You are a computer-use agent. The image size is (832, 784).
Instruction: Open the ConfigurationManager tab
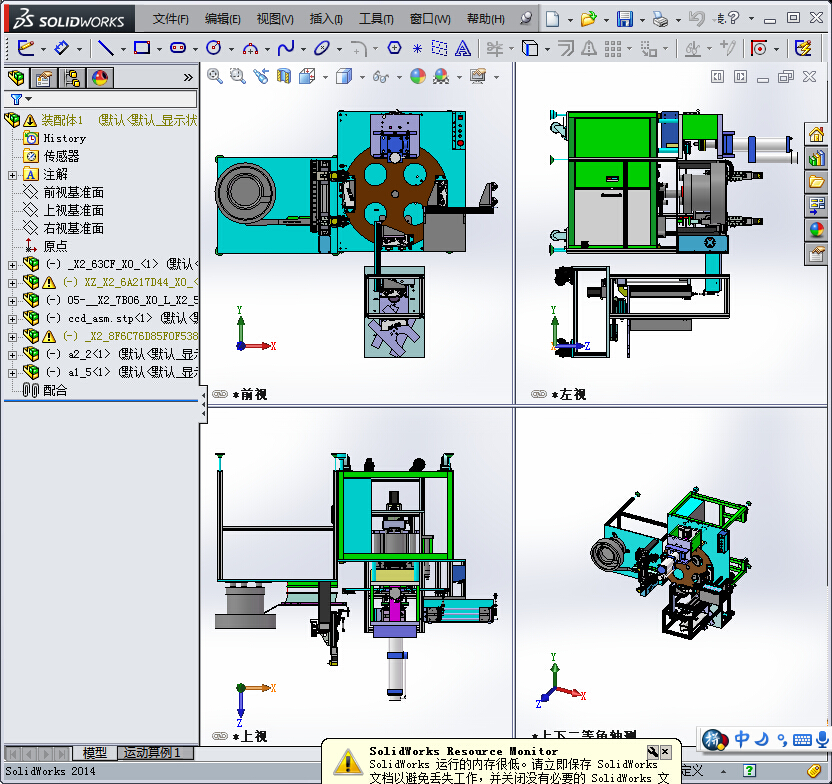pos(72,78)
